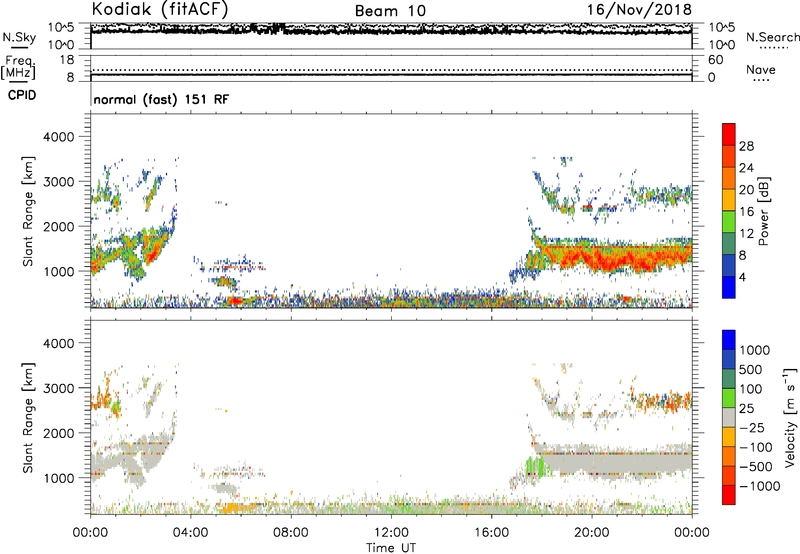This screenshot has height=554, width=800.
Task: Pick the light green 12–16 dB Power segment
Action: pyautogui.click(x=729, y=222)
